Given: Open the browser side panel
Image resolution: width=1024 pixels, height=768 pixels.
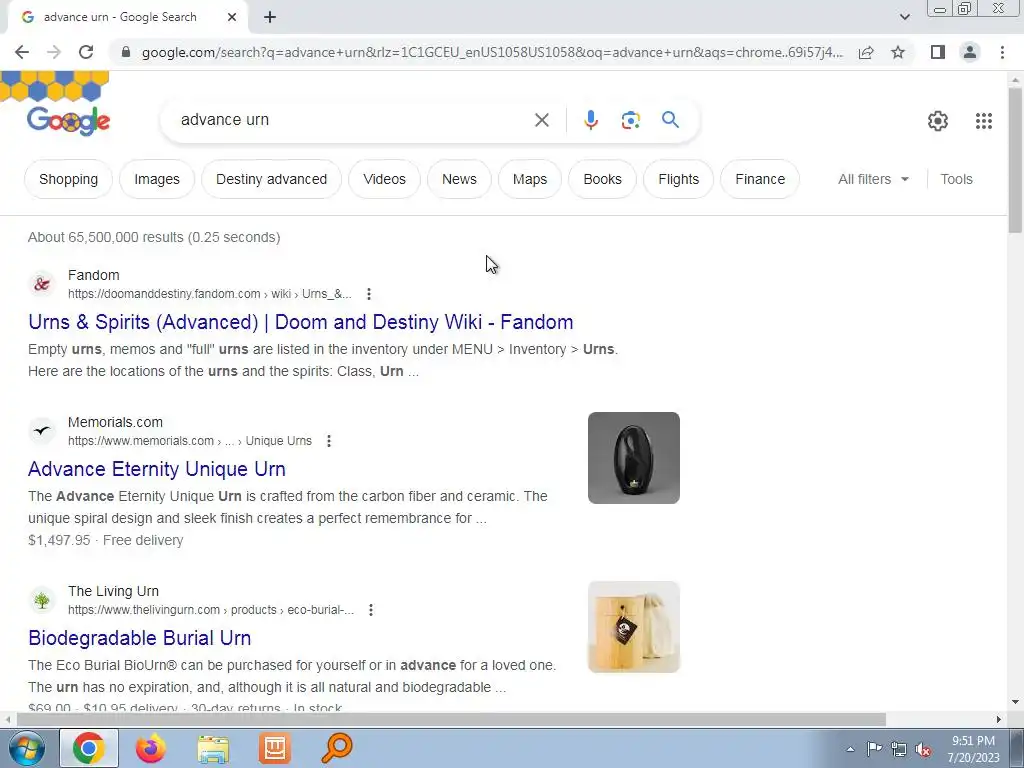Looking at the screenshot, I should (x=938, y=52).
